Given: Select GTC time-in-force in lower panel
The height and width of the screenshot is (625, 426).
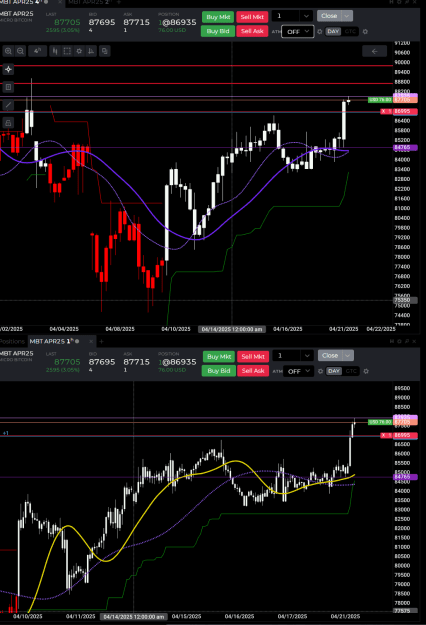Looking at the screenshot, I should [x=351, y=371].
